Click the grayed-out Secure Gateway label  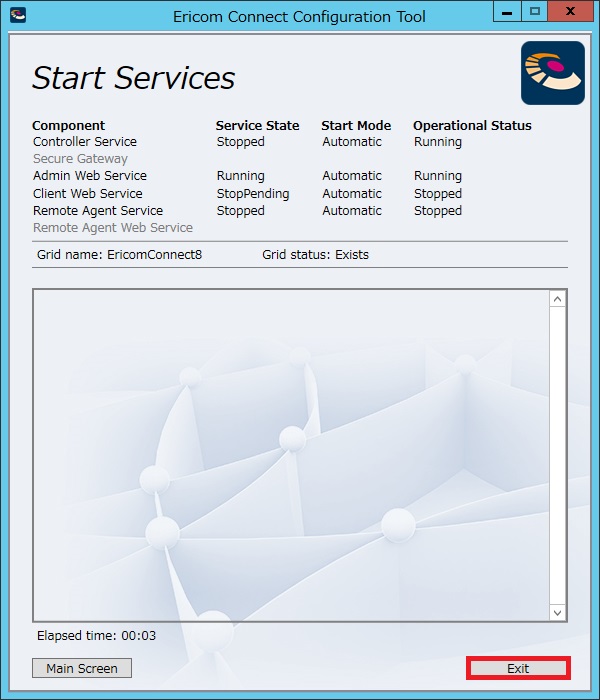(x=80, y=159)
